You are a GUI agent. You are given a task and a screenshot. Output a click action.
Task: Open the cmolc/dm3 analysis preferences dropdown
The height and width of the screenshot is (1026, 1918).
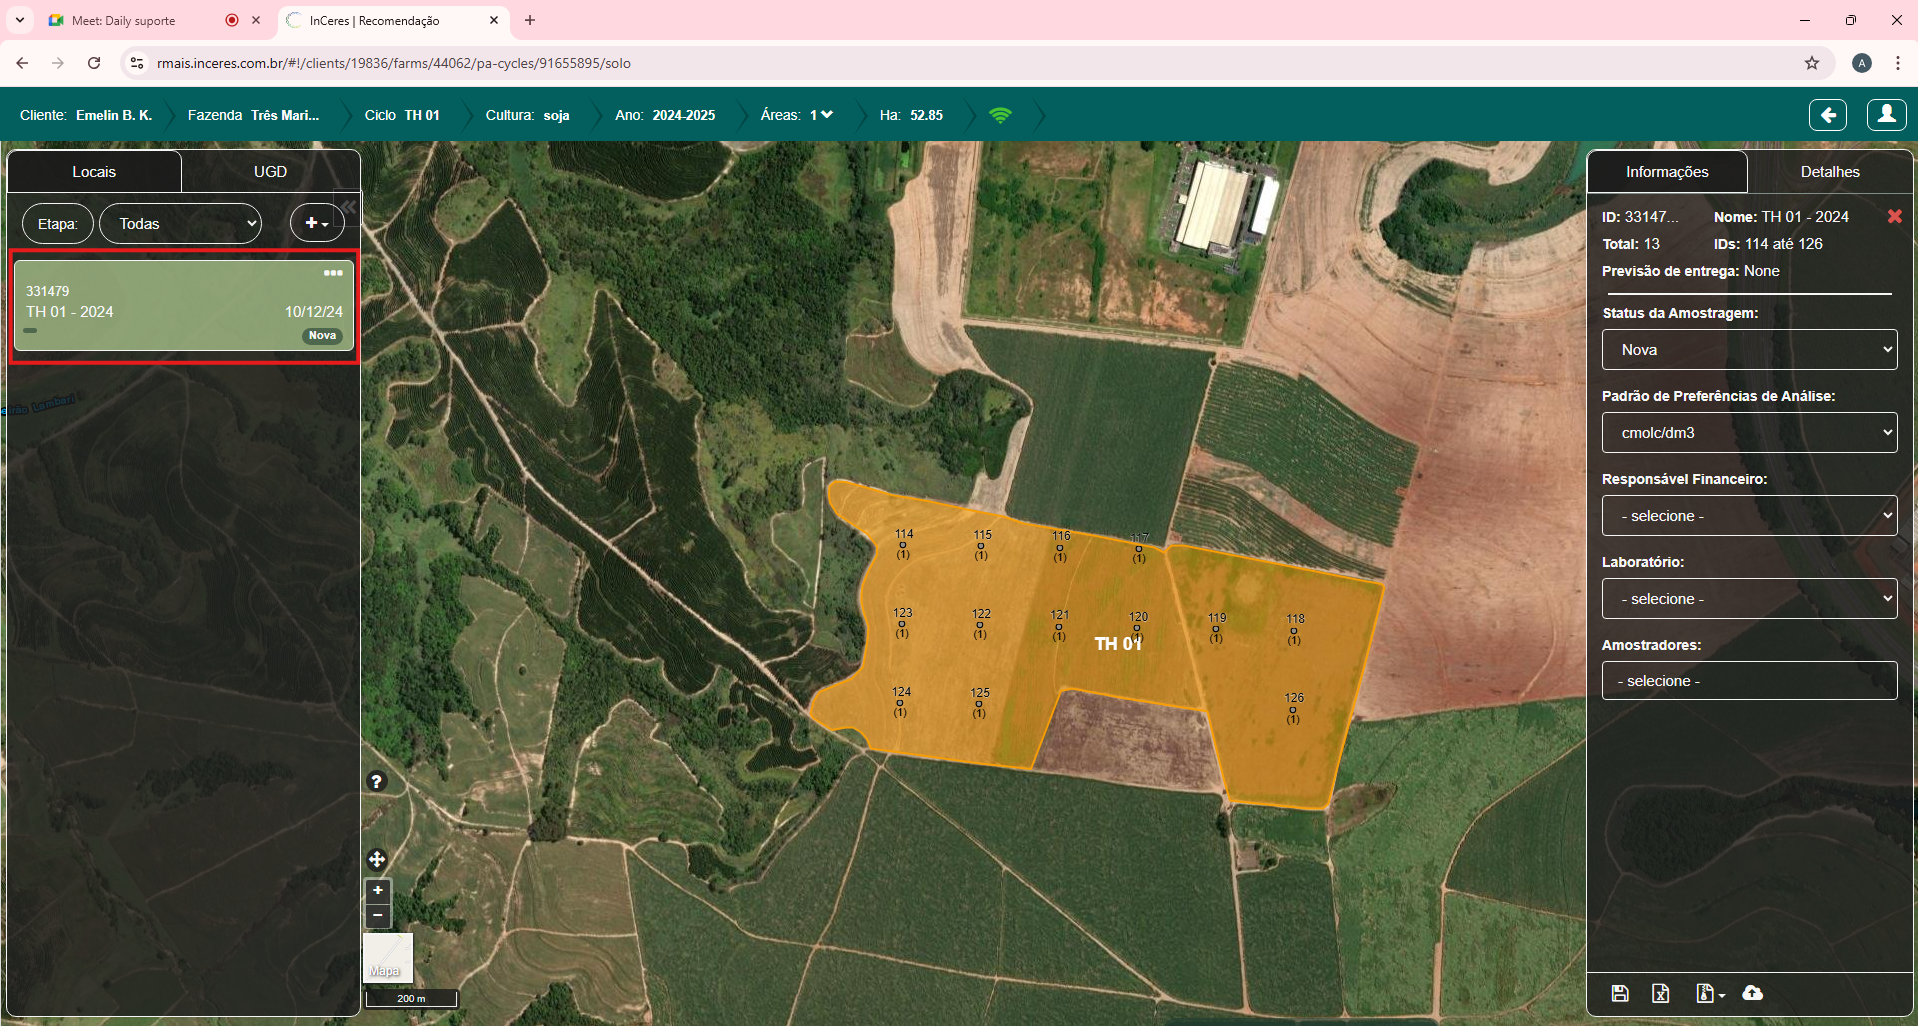[1749, 433]
